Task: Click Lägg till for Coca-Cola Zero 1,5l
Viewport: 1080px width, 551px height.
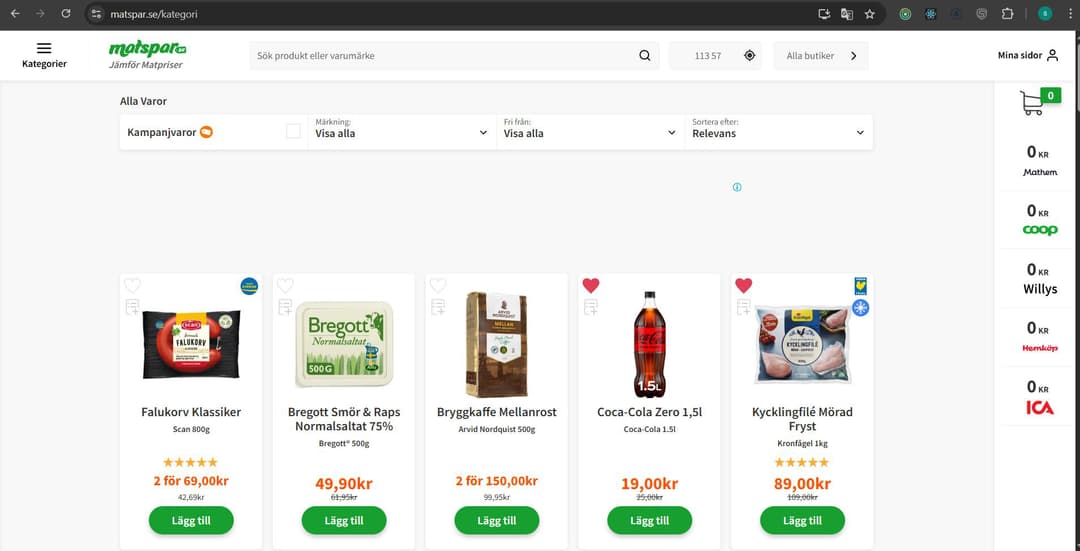Action: 650,520
